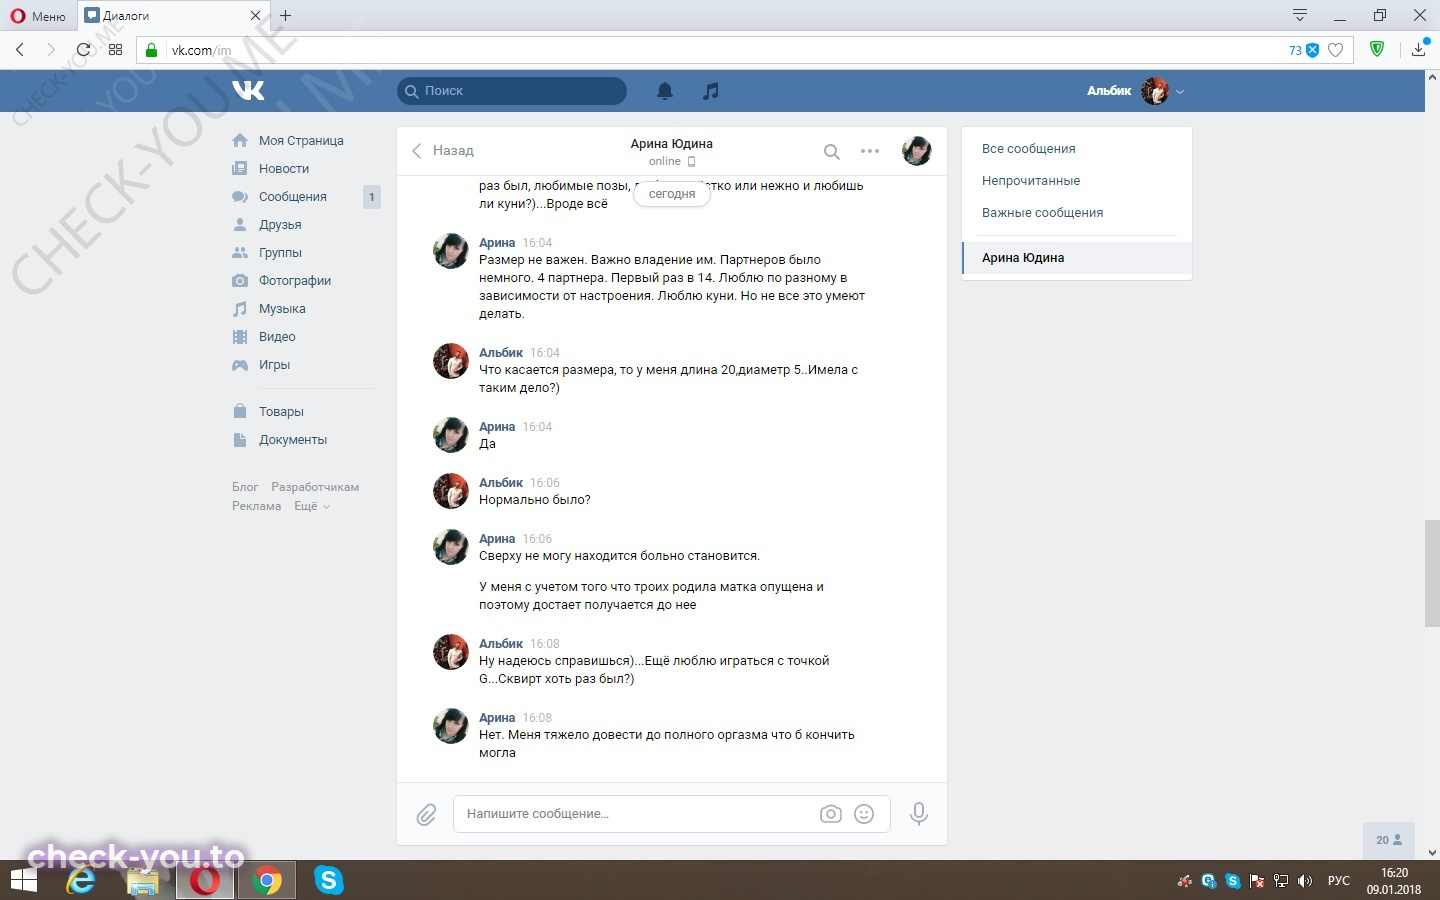The height and width of the screenshot is (900, 1440).
Task: Bookmark page with heart icon
Action: click(x=1335, y=50)
